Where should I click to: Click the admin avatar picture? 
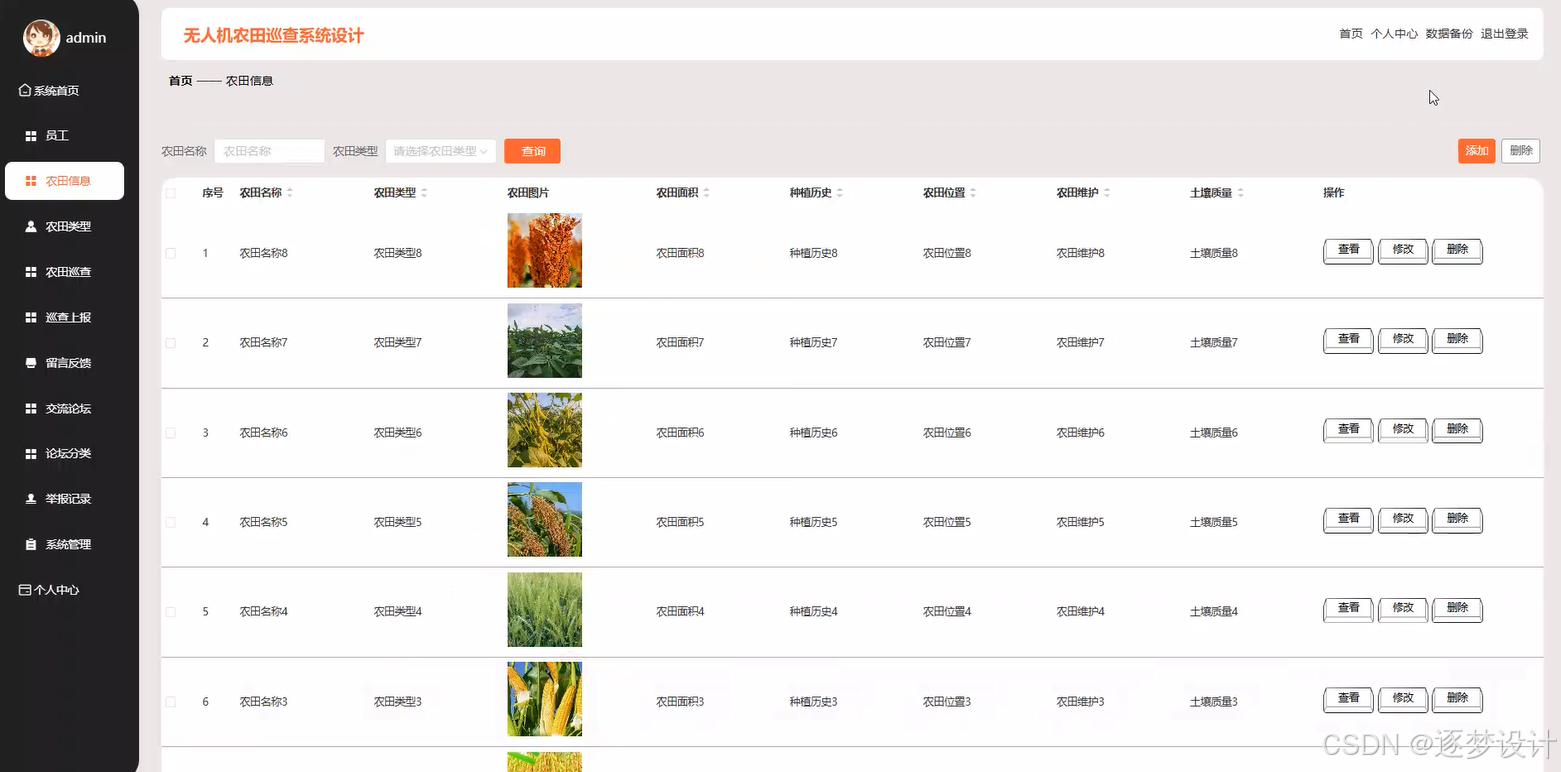41,38
